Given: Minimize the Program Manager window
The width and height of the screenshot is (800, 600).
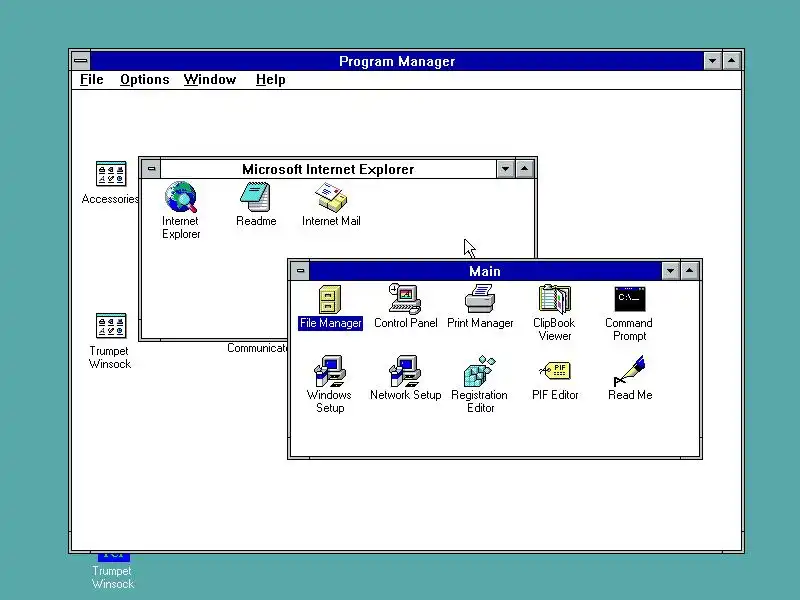Looking at the screenshot, I should 712,61.
